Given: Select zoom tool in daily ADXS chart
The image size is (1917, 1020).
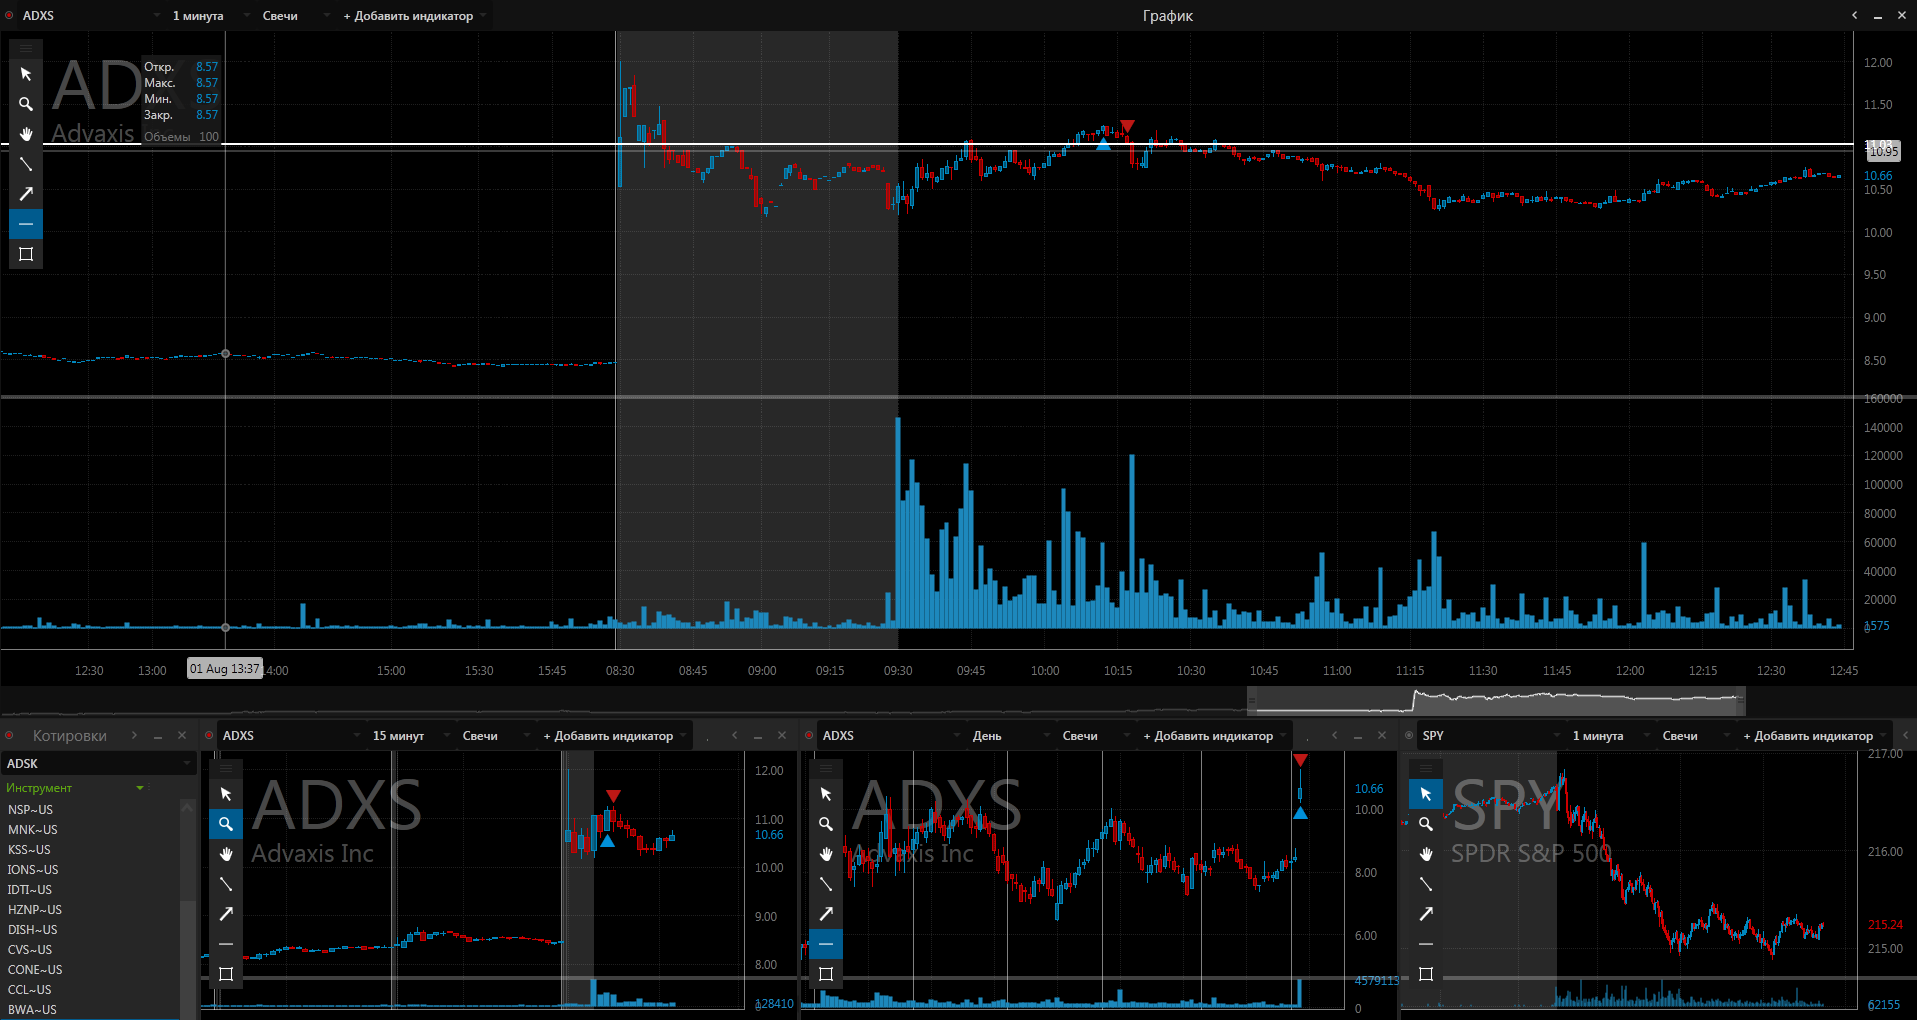Looking at the screenshot, I should [x=826, y=824].
